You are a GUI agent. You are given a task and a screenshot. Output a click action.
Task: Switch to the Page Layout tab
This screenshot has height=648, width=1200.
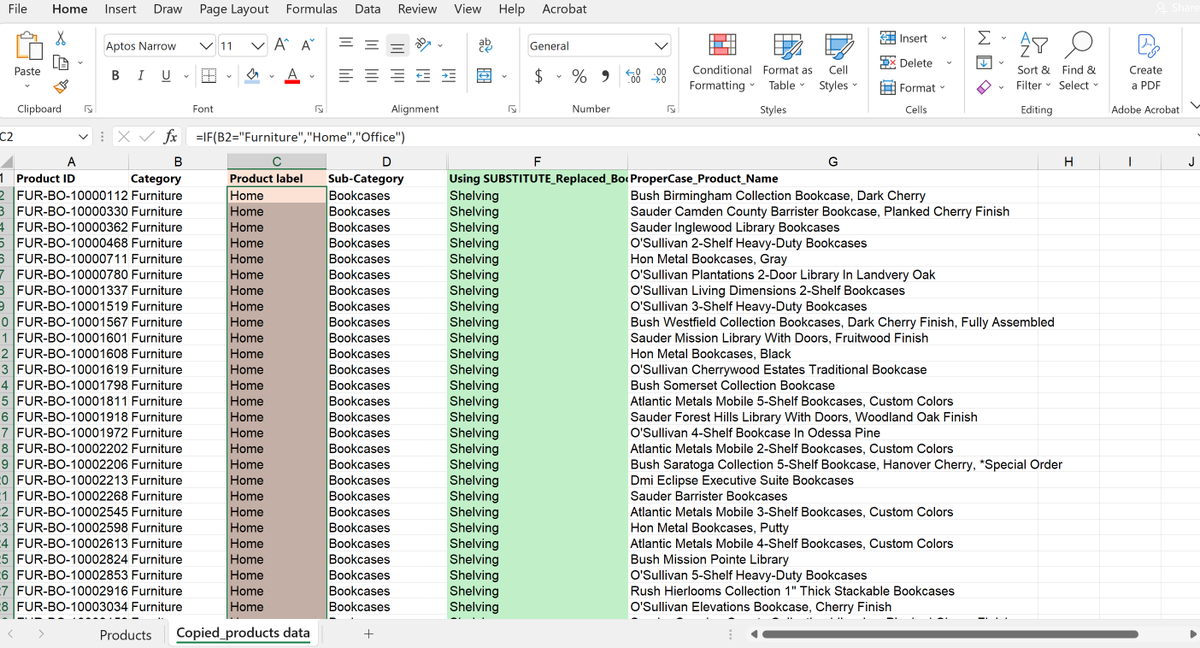234,9
